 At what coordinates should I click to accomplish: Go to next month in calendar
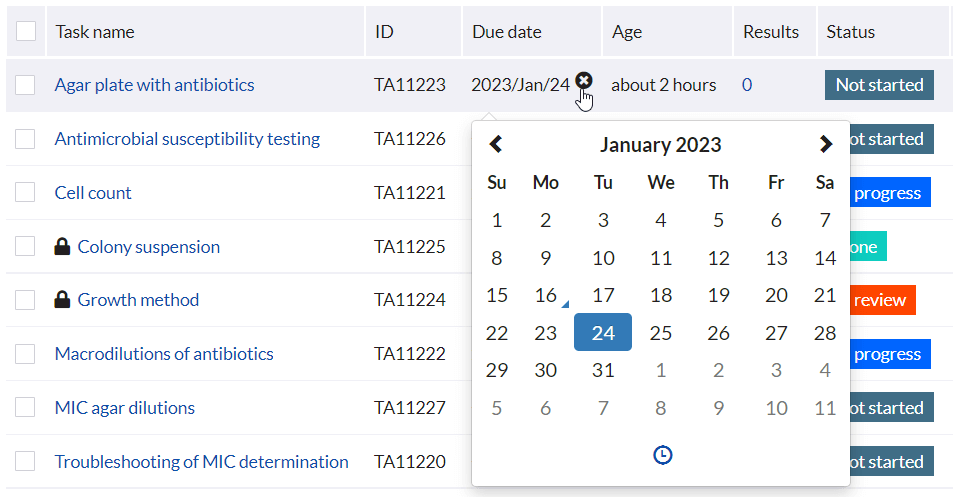click(x=825, y=144)
